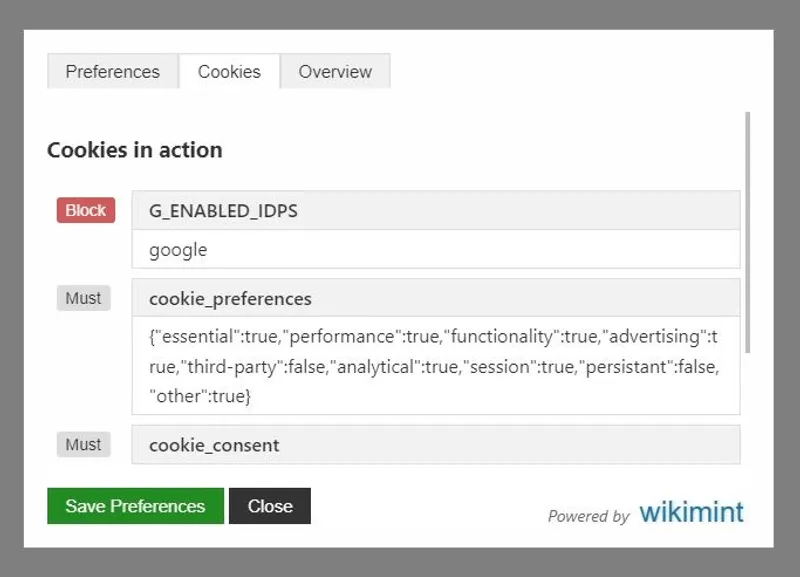The height and width of the screenshot is (577, 800).
Task: Select the cookie_preferences name field
Action: pyautogui.click(x=435, y=298)
